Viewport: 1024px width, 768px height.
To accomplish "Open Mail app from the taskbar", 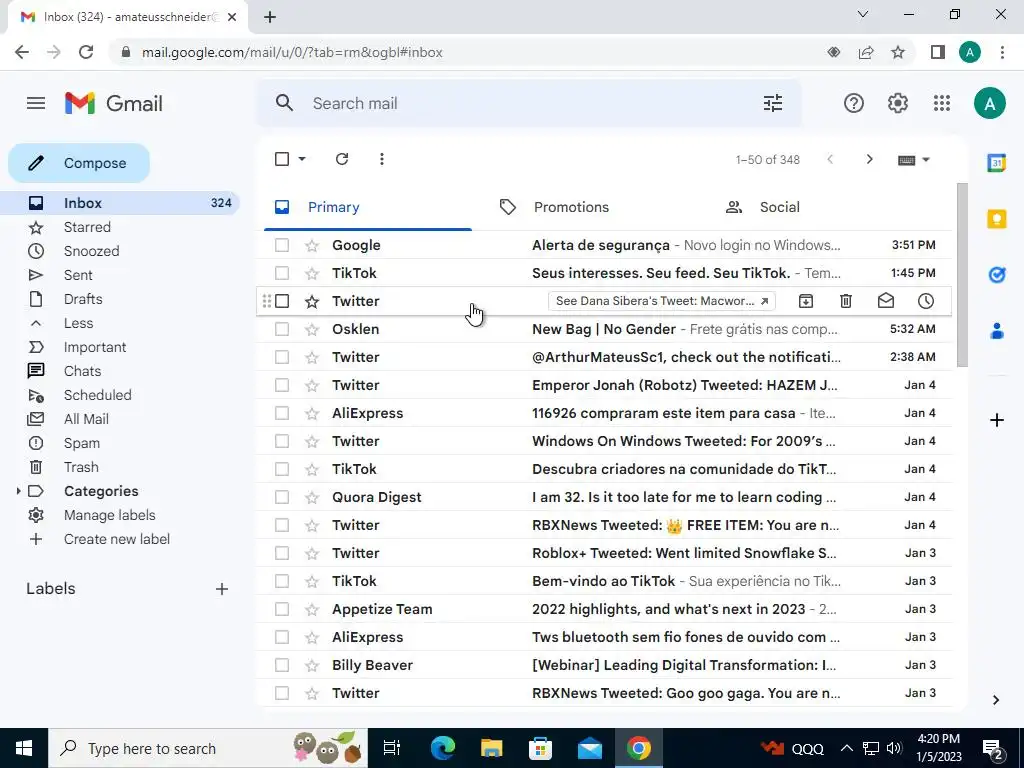I will pos(589,748).
